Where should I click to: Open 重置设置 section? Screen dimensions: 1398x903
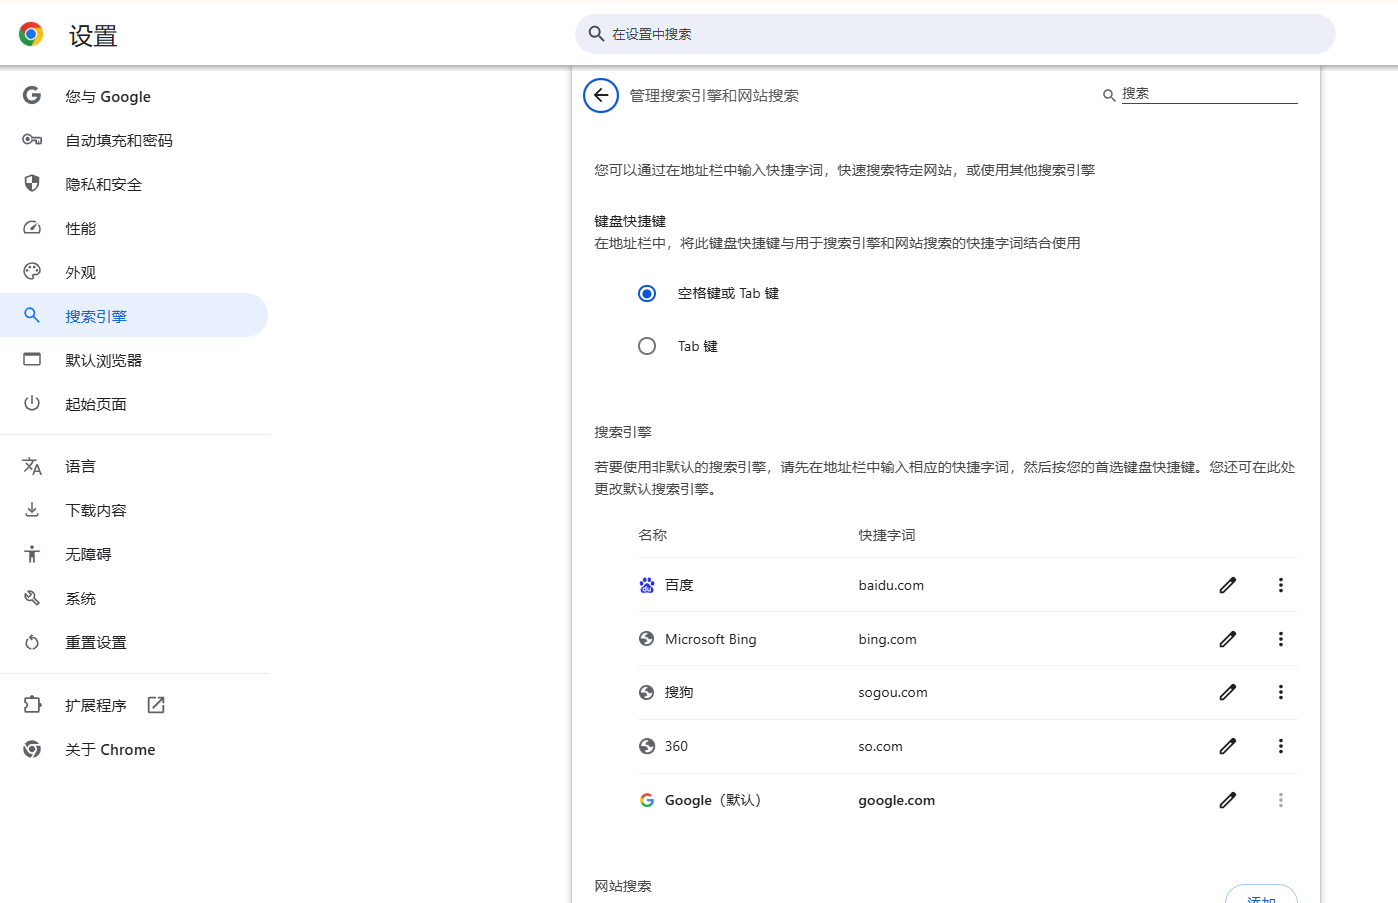tap(134, 642)
